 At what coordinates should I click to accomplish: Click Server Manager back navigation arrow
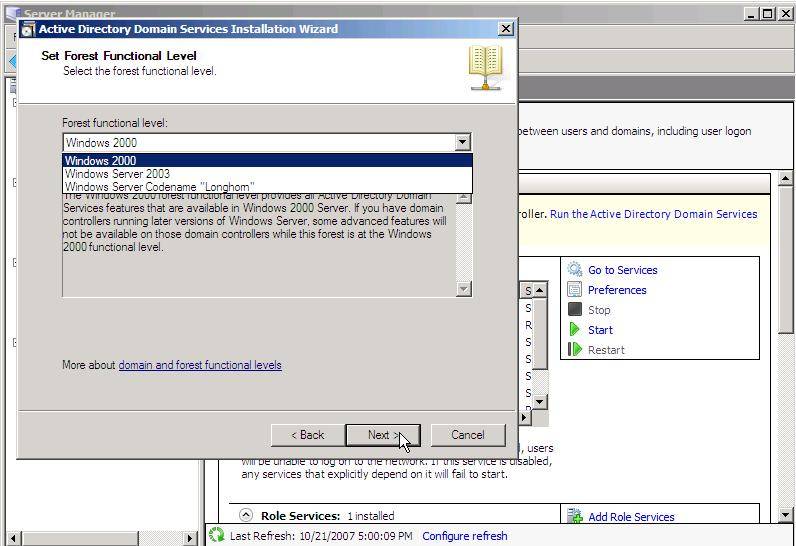pyautogui.click(x=13, y=61)
